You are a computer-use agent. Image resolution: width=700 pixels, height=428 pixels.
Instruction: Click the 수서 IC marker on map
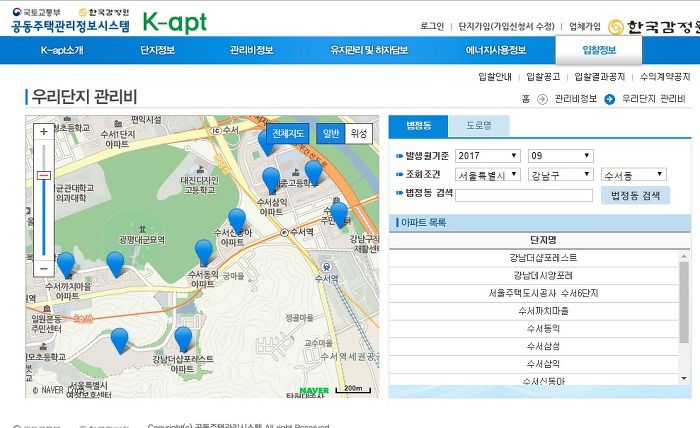(x=216, y=130)
